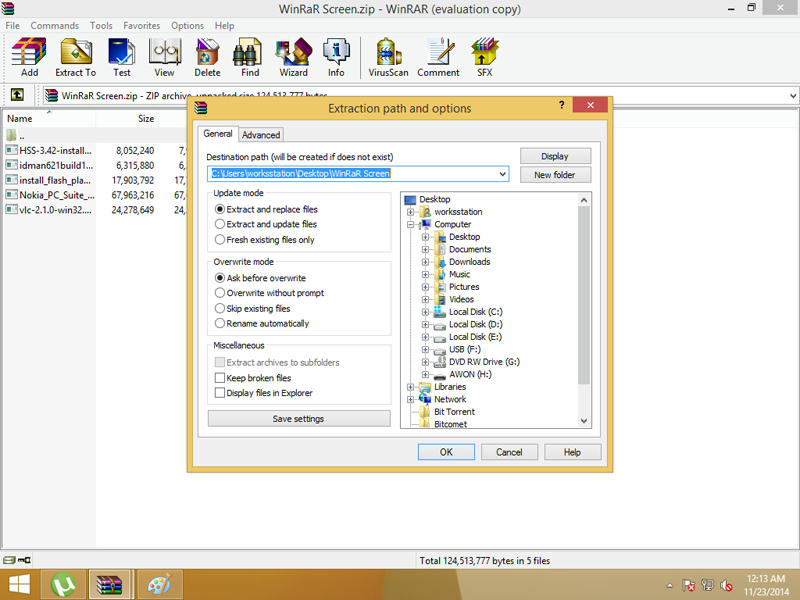Open the destination path dropdown arrow
800x600 pixels.
click(x=502, y=173)
